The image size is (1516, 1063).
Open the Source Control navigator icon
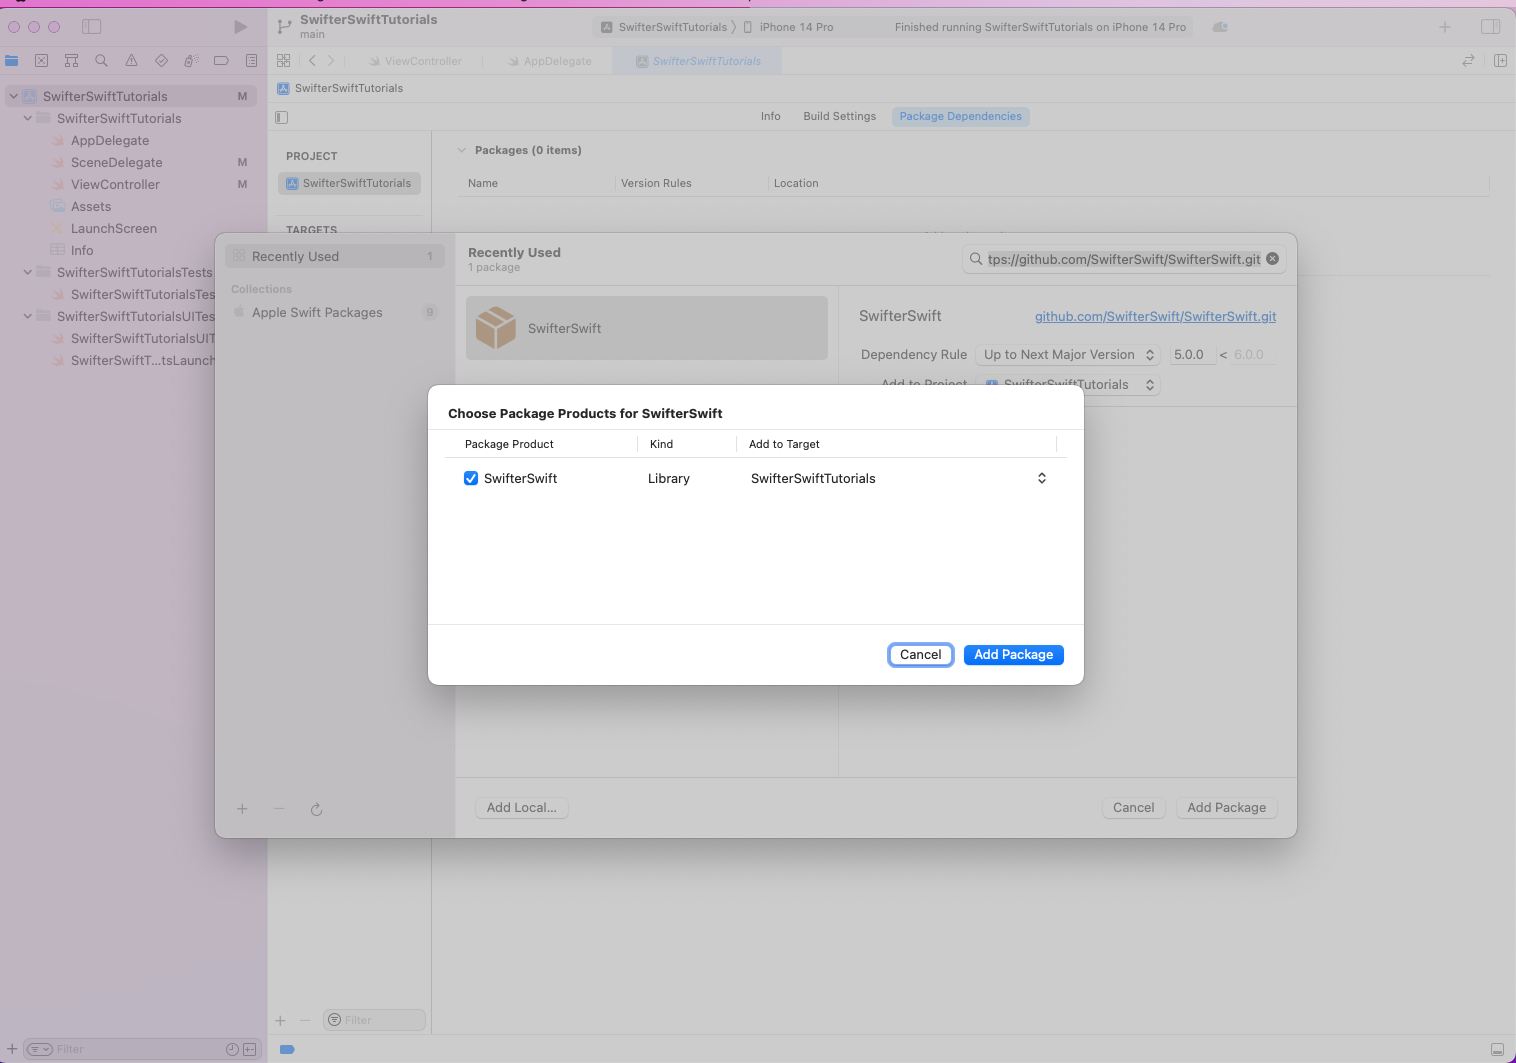pos(42,61)
